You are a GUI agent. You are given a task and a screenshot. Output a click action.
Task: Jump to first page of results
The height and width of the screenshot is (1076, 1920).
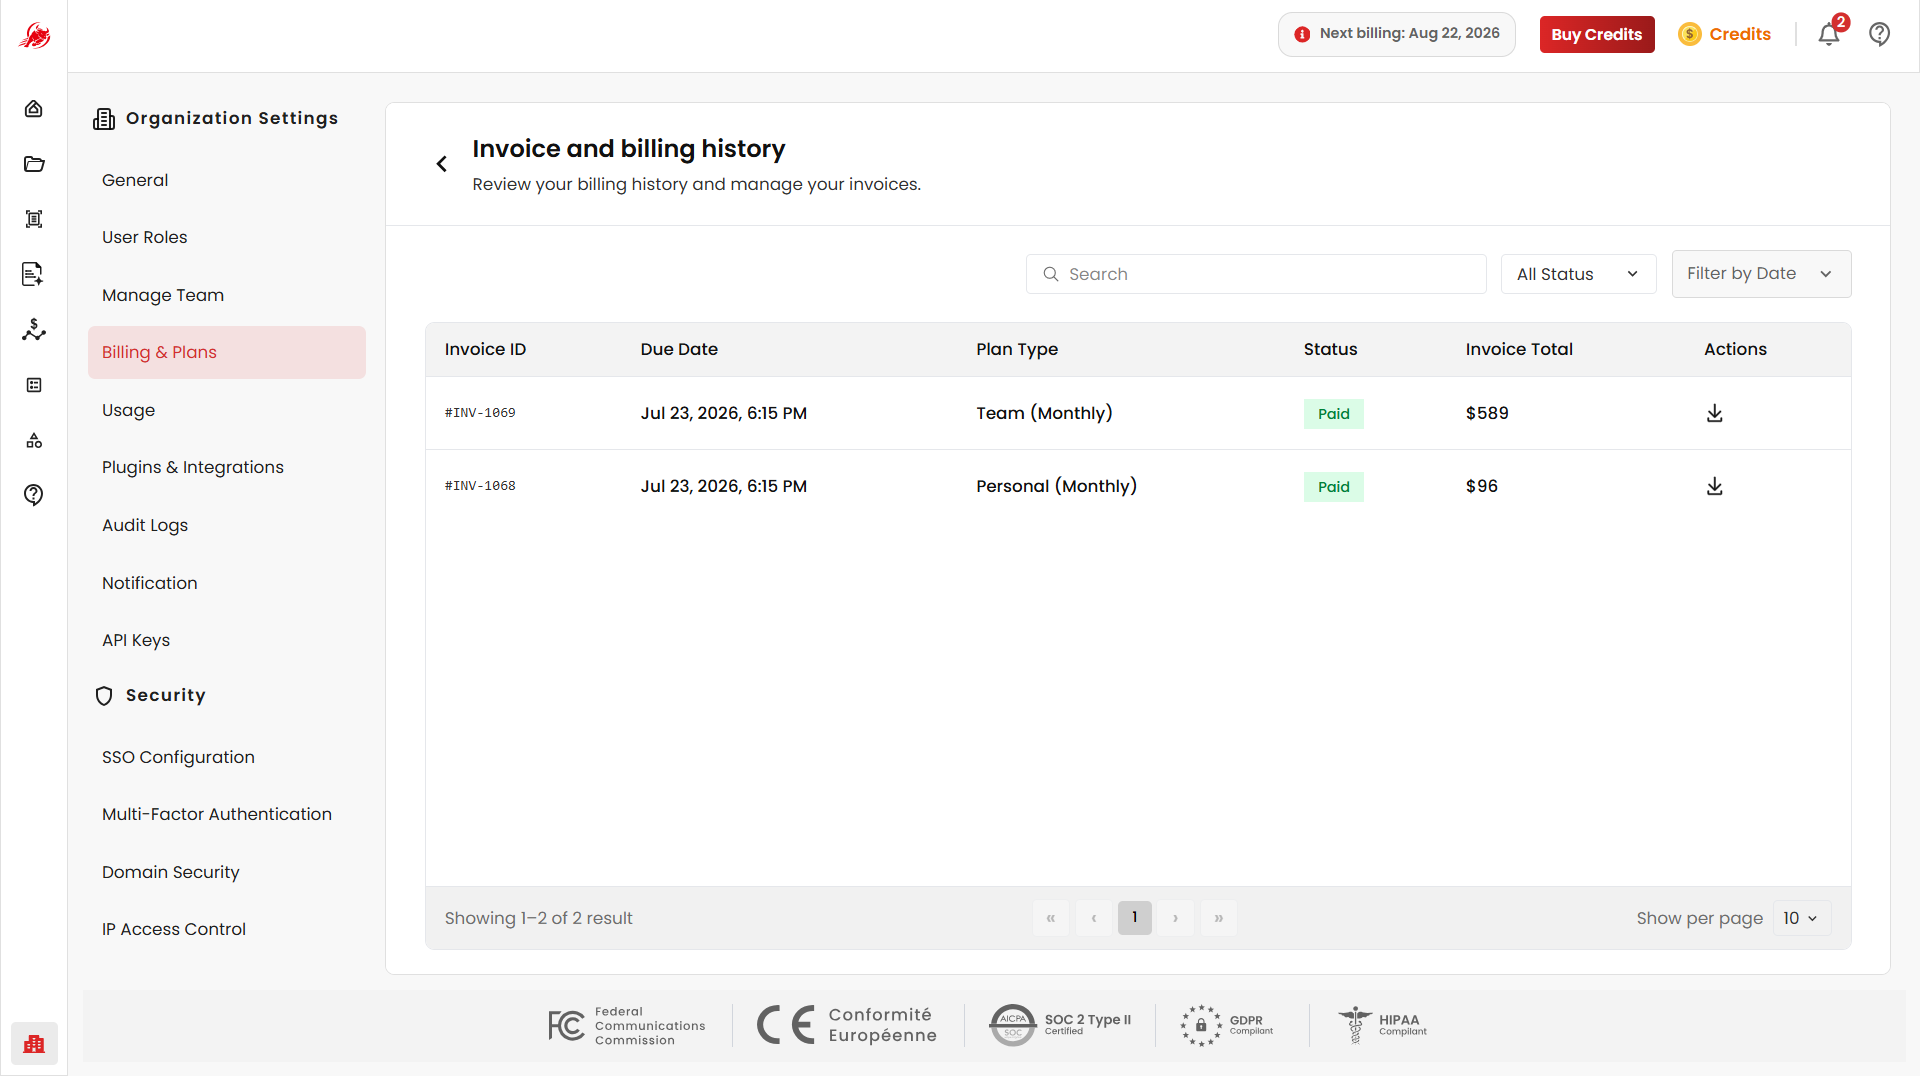1051,918
